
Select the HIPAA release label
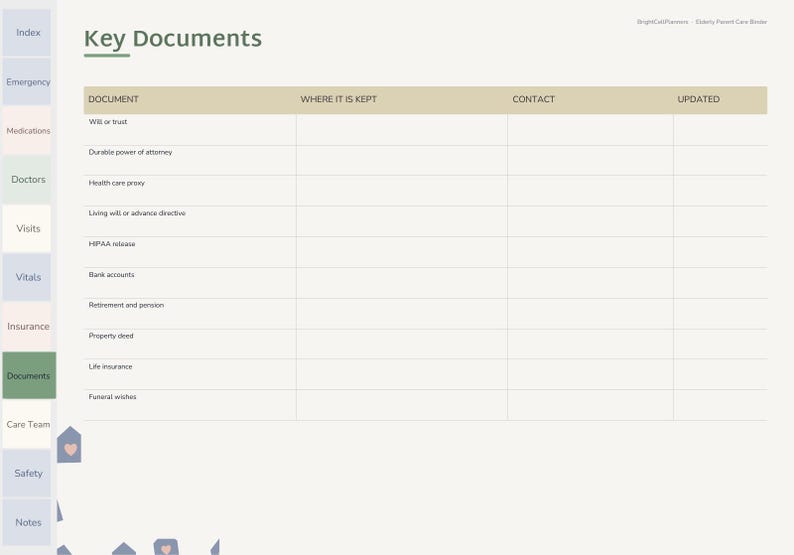tap(112, 244)
